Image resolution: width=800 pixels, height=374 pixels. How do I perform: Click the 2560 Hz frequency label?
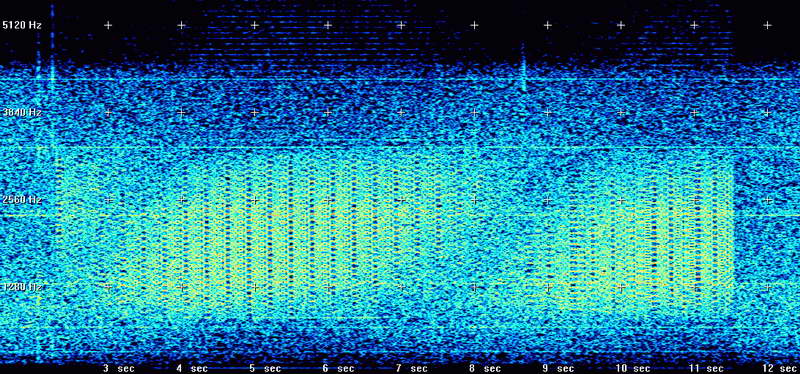(22, 200)
